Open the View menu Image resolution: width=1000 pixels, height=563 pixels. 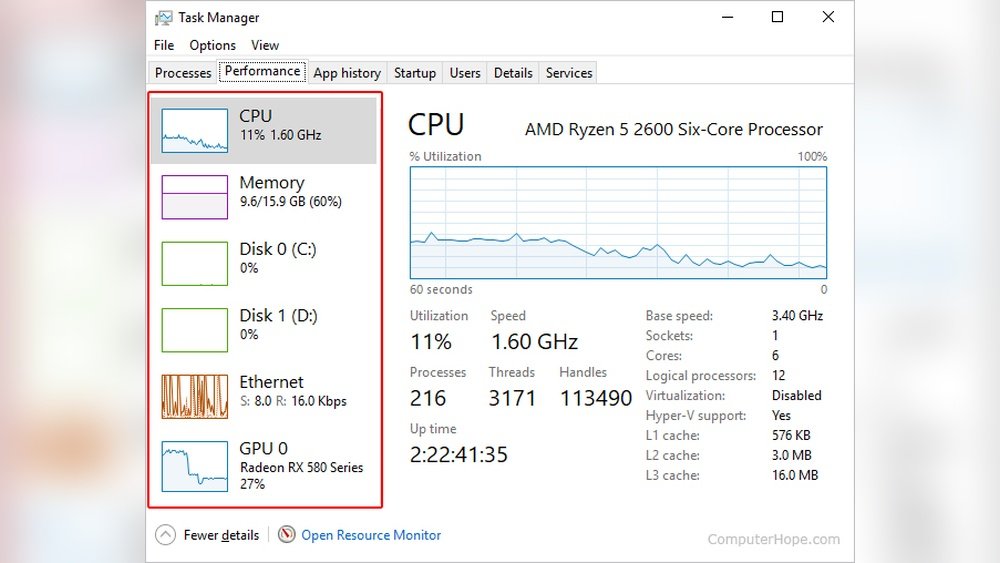coord(265,45)
